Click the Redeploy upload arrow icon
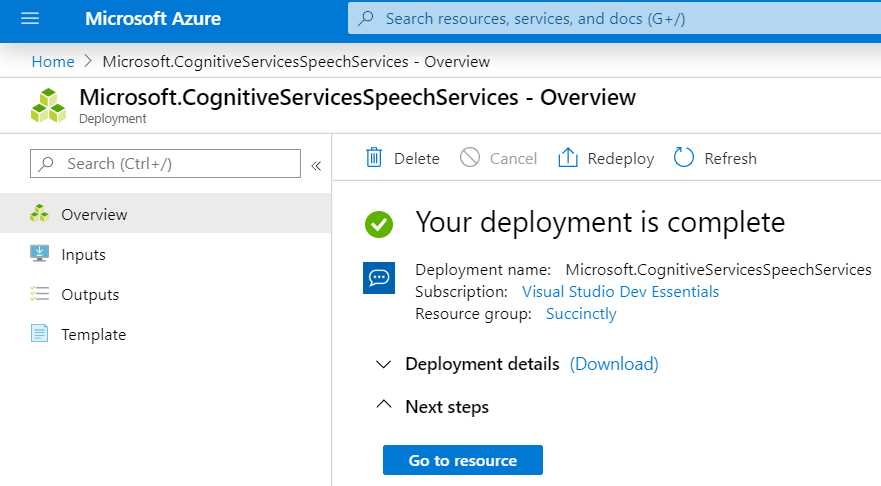Image resolution: width=881 pixels, height=486 pixels. click(x=567, y=157)
